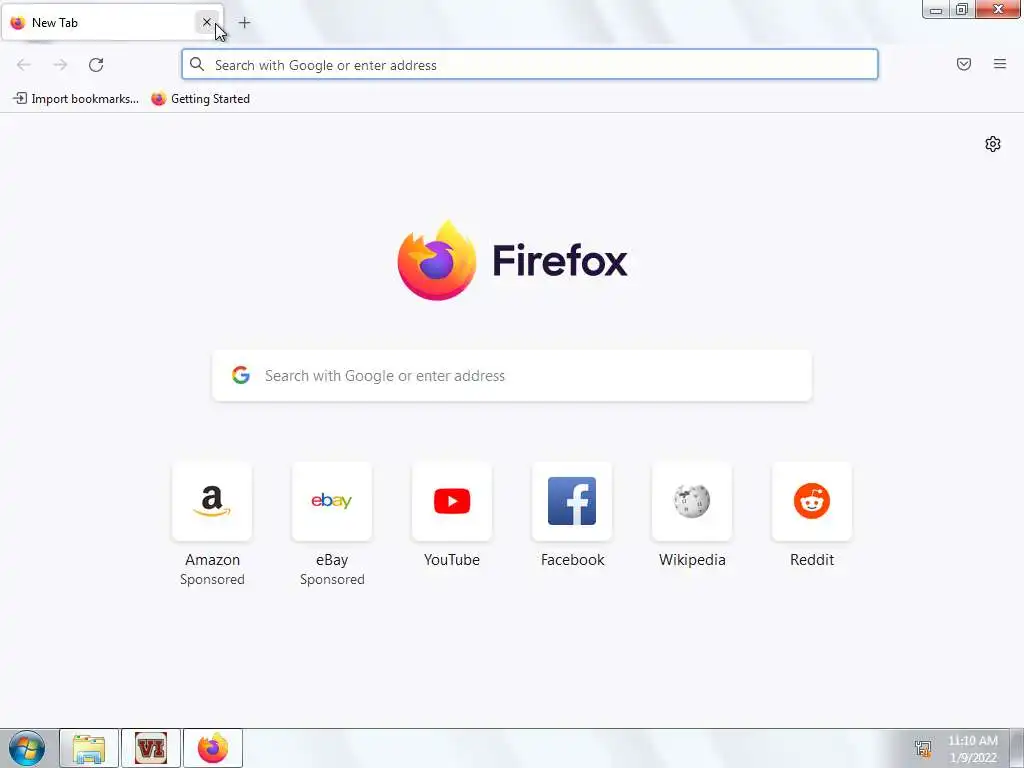Screen dimensions: 1024x768
Task: Open the eBay sponsored shortcut
Action: click(x=332, y=502)
